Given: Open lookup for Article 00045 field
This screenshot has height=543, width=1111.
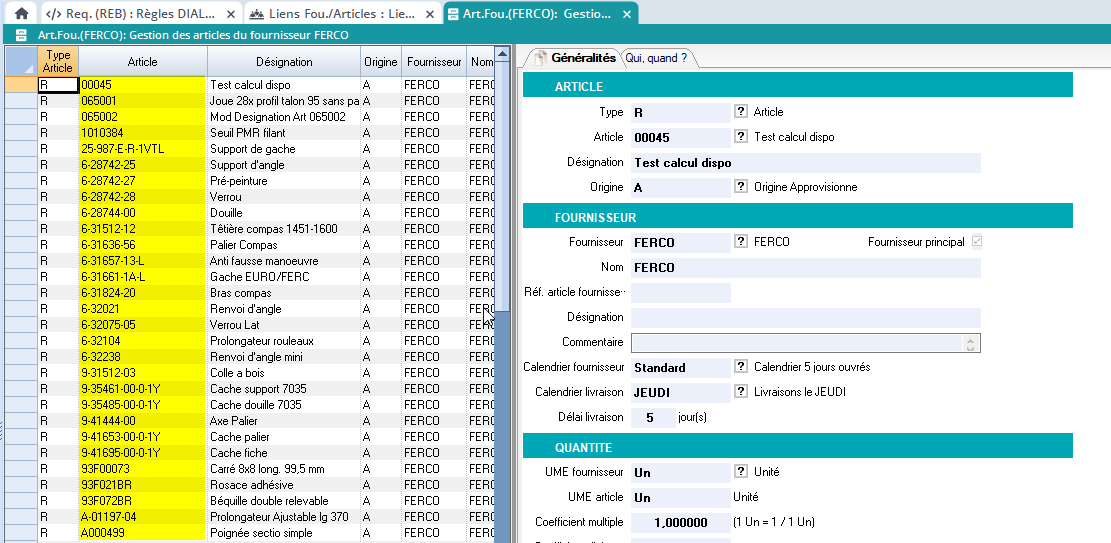Looking at the screenshot, I should tap(741, 137).
